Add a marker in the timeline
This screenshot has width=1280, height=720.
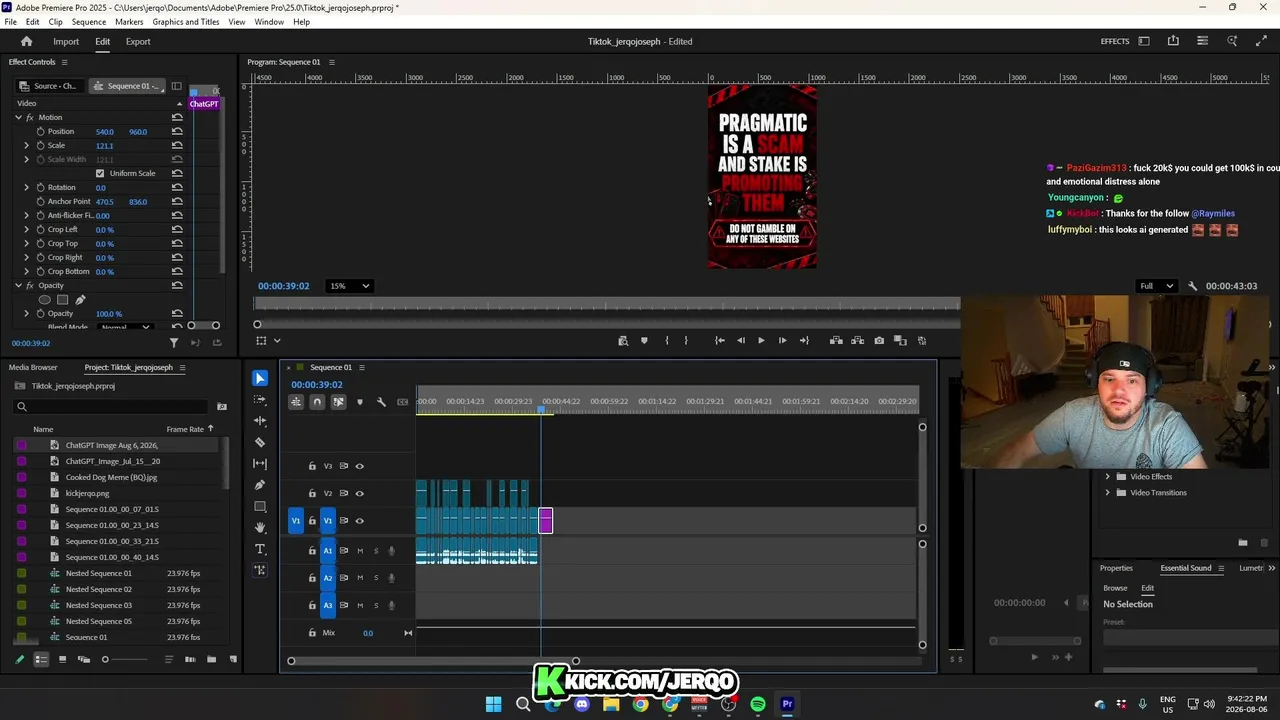click(x=360, y=402)
